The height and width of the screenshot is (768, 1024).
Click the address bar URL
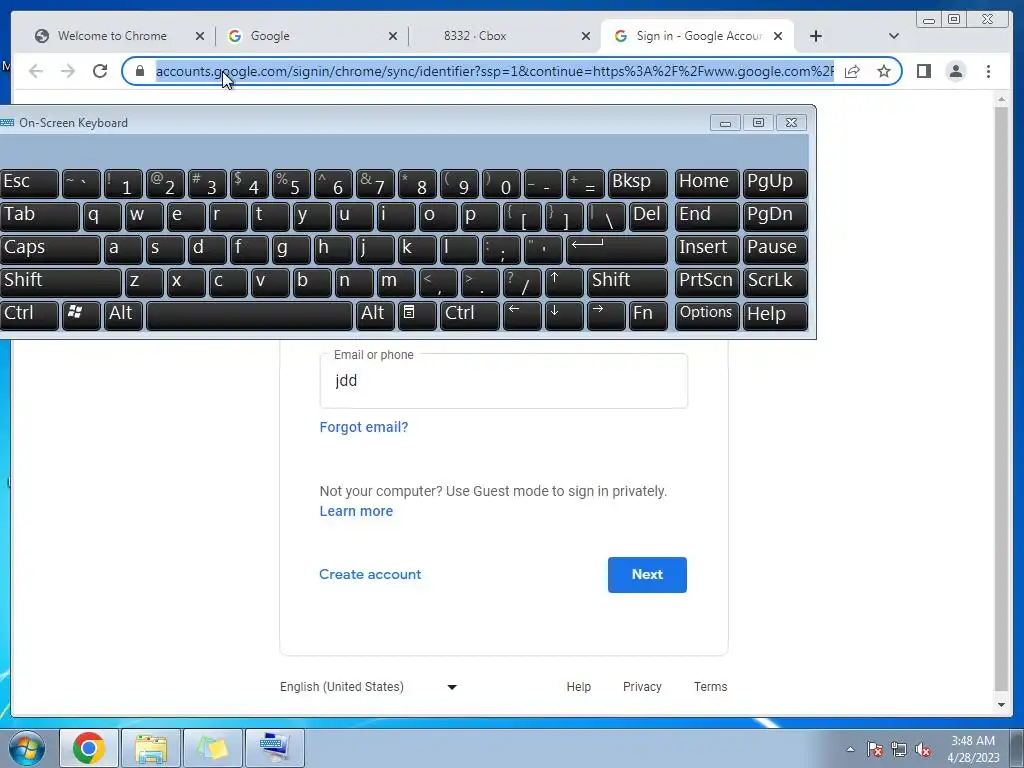[x=494, y=71]
